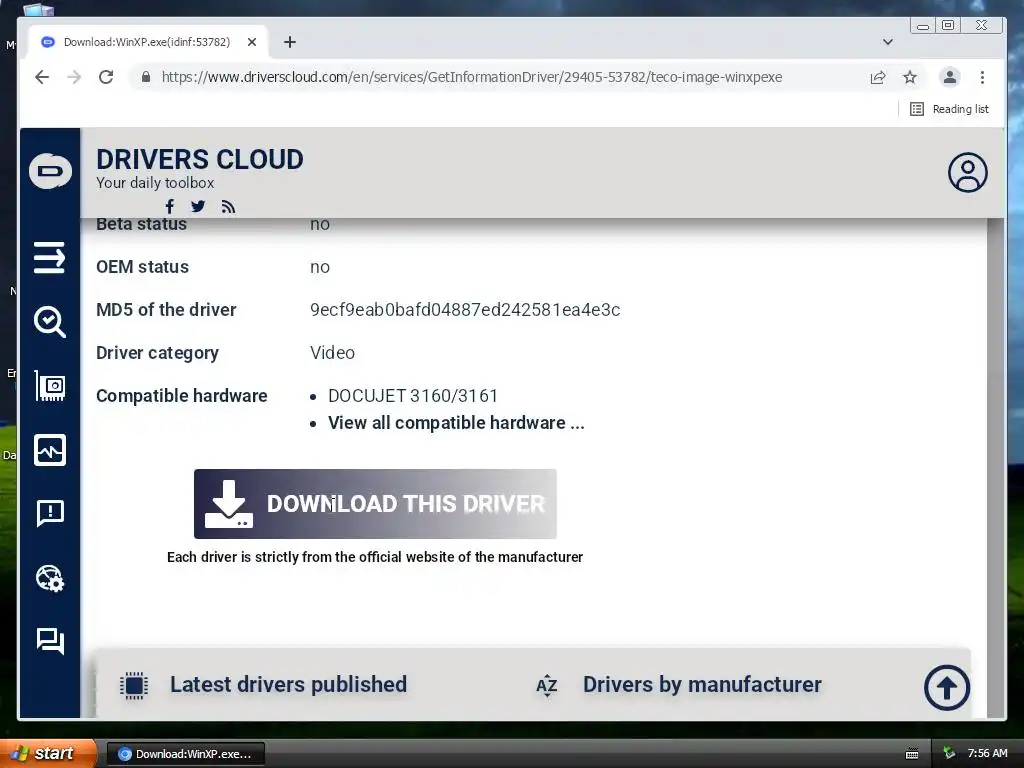Open the Windows start menu
The image size is (1024, 768).
[48, 753]
